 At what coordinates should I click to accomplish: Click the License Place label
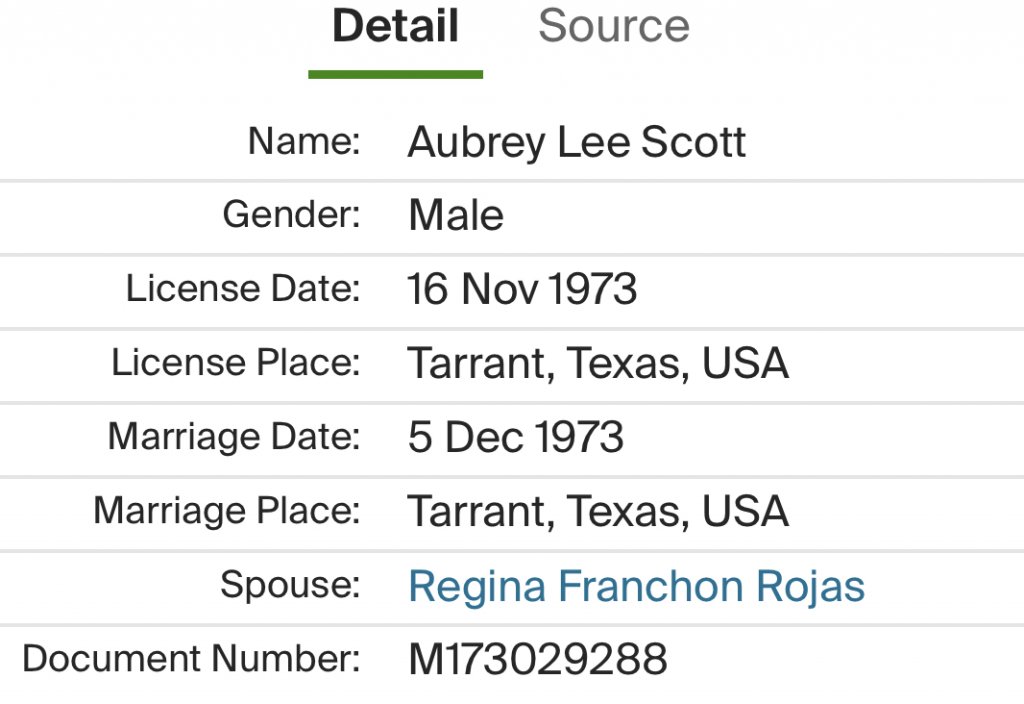[235, 363]
